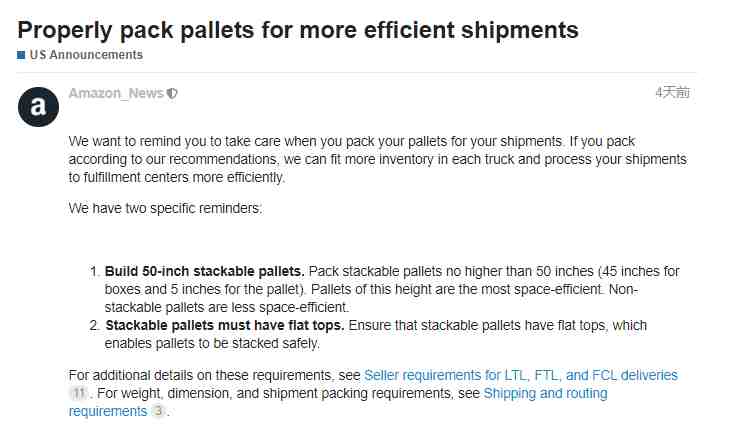This screenshot has height=432, width=738.
Task: Click the 3 click-count badge
Action: point(159,411)
